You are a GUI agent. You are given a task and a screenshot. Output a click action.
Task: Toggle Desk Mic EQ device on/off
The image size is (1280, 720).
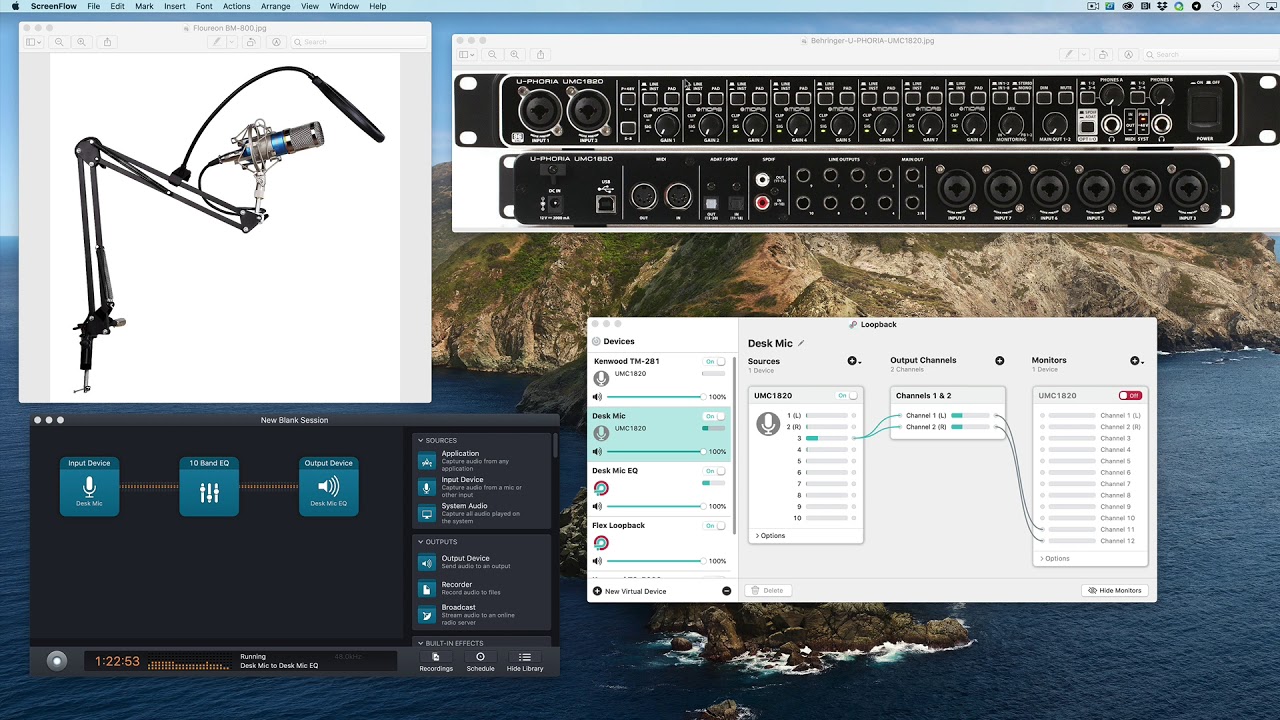pos(716,471)
